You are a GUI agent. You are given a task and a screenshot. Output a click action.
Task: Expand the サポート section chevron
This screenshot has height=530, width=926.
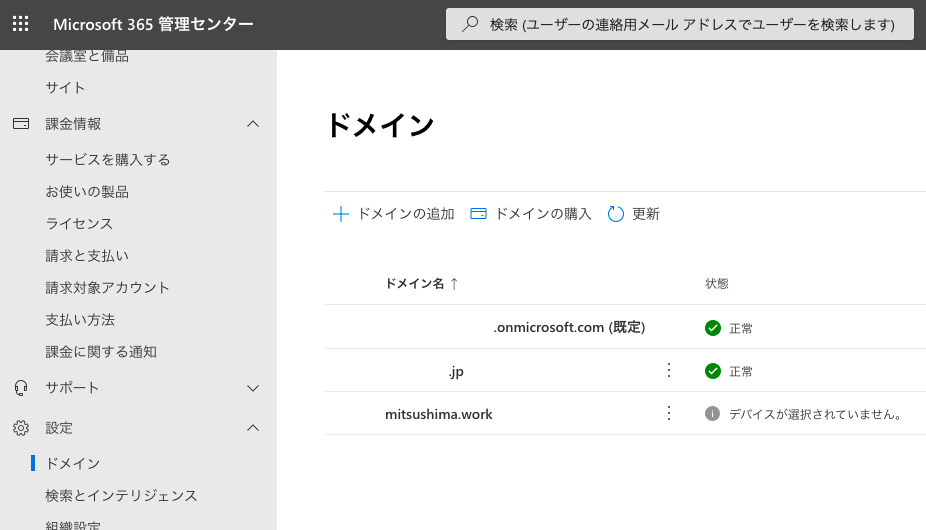coord(253,388)
